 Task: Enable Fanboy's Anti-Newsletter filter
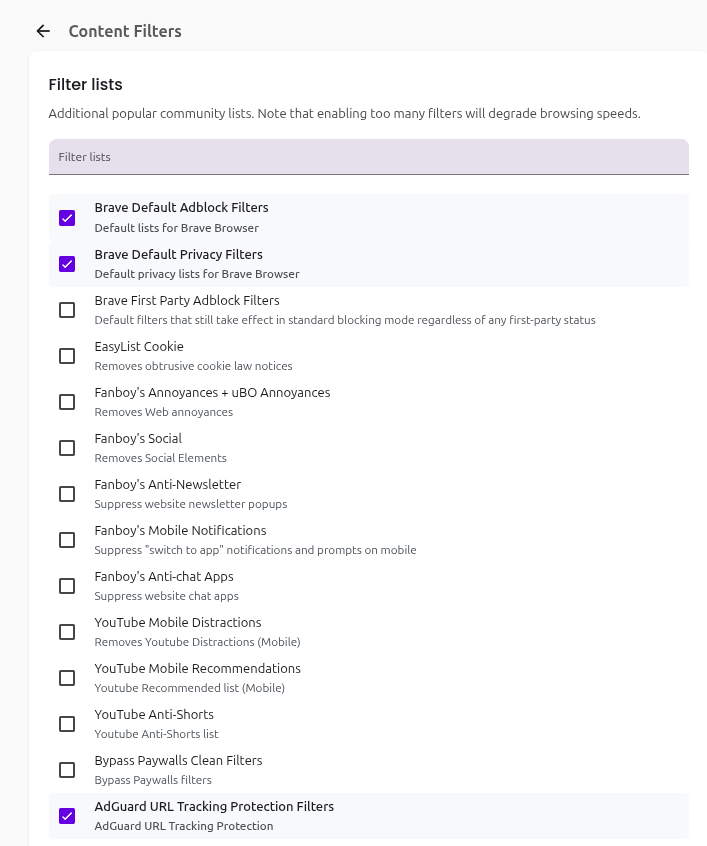click(67, 494)
